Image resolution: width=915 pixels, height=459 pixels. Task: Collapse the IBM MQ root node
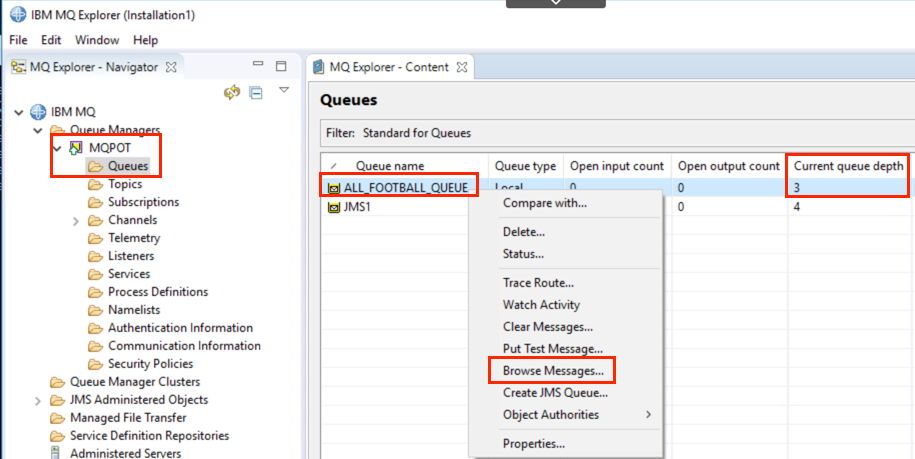(19, 112)
